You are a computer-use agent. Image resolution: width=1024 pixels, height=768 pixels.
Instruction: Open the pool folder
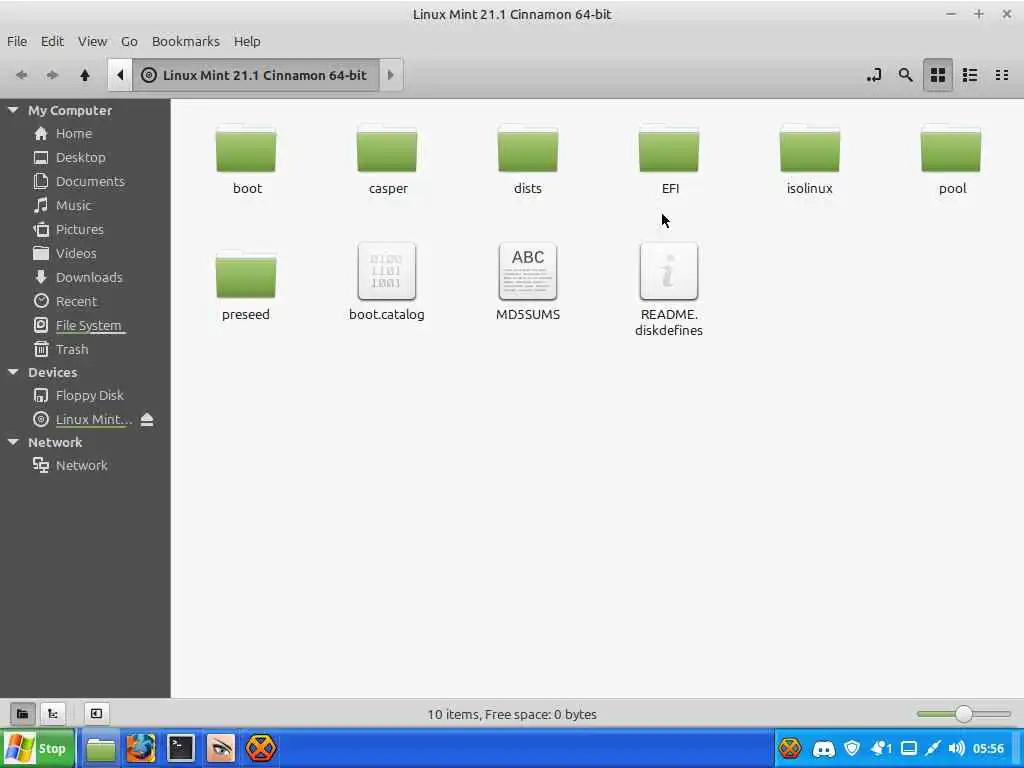[952, 159]
